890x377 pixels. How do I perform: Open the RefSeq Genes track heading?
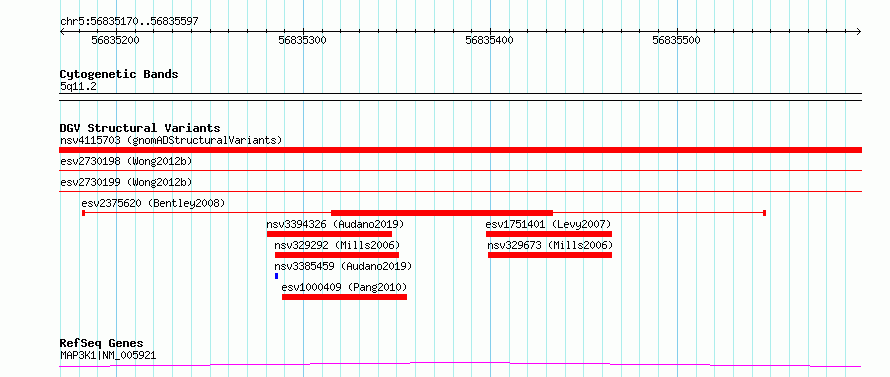coord(102,344)
